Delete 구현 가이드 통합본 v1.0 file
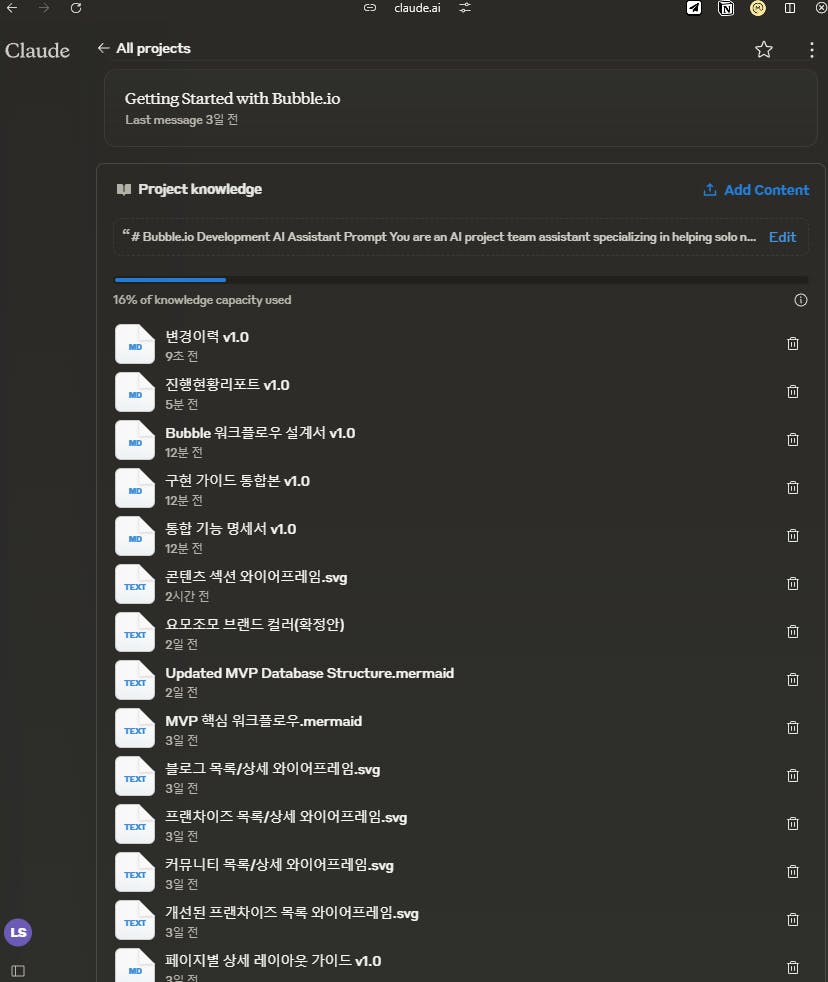The image size is (828, 982). click(x=793, y=488)
